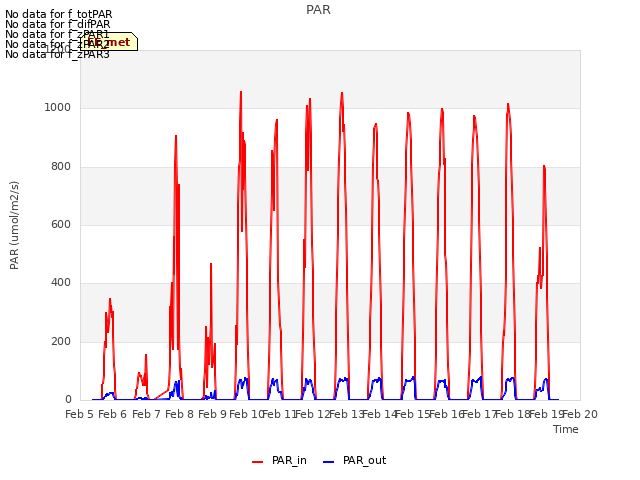Click the Feb 9 x-axis tick label
Screen dimensions: 640x480
212,415
